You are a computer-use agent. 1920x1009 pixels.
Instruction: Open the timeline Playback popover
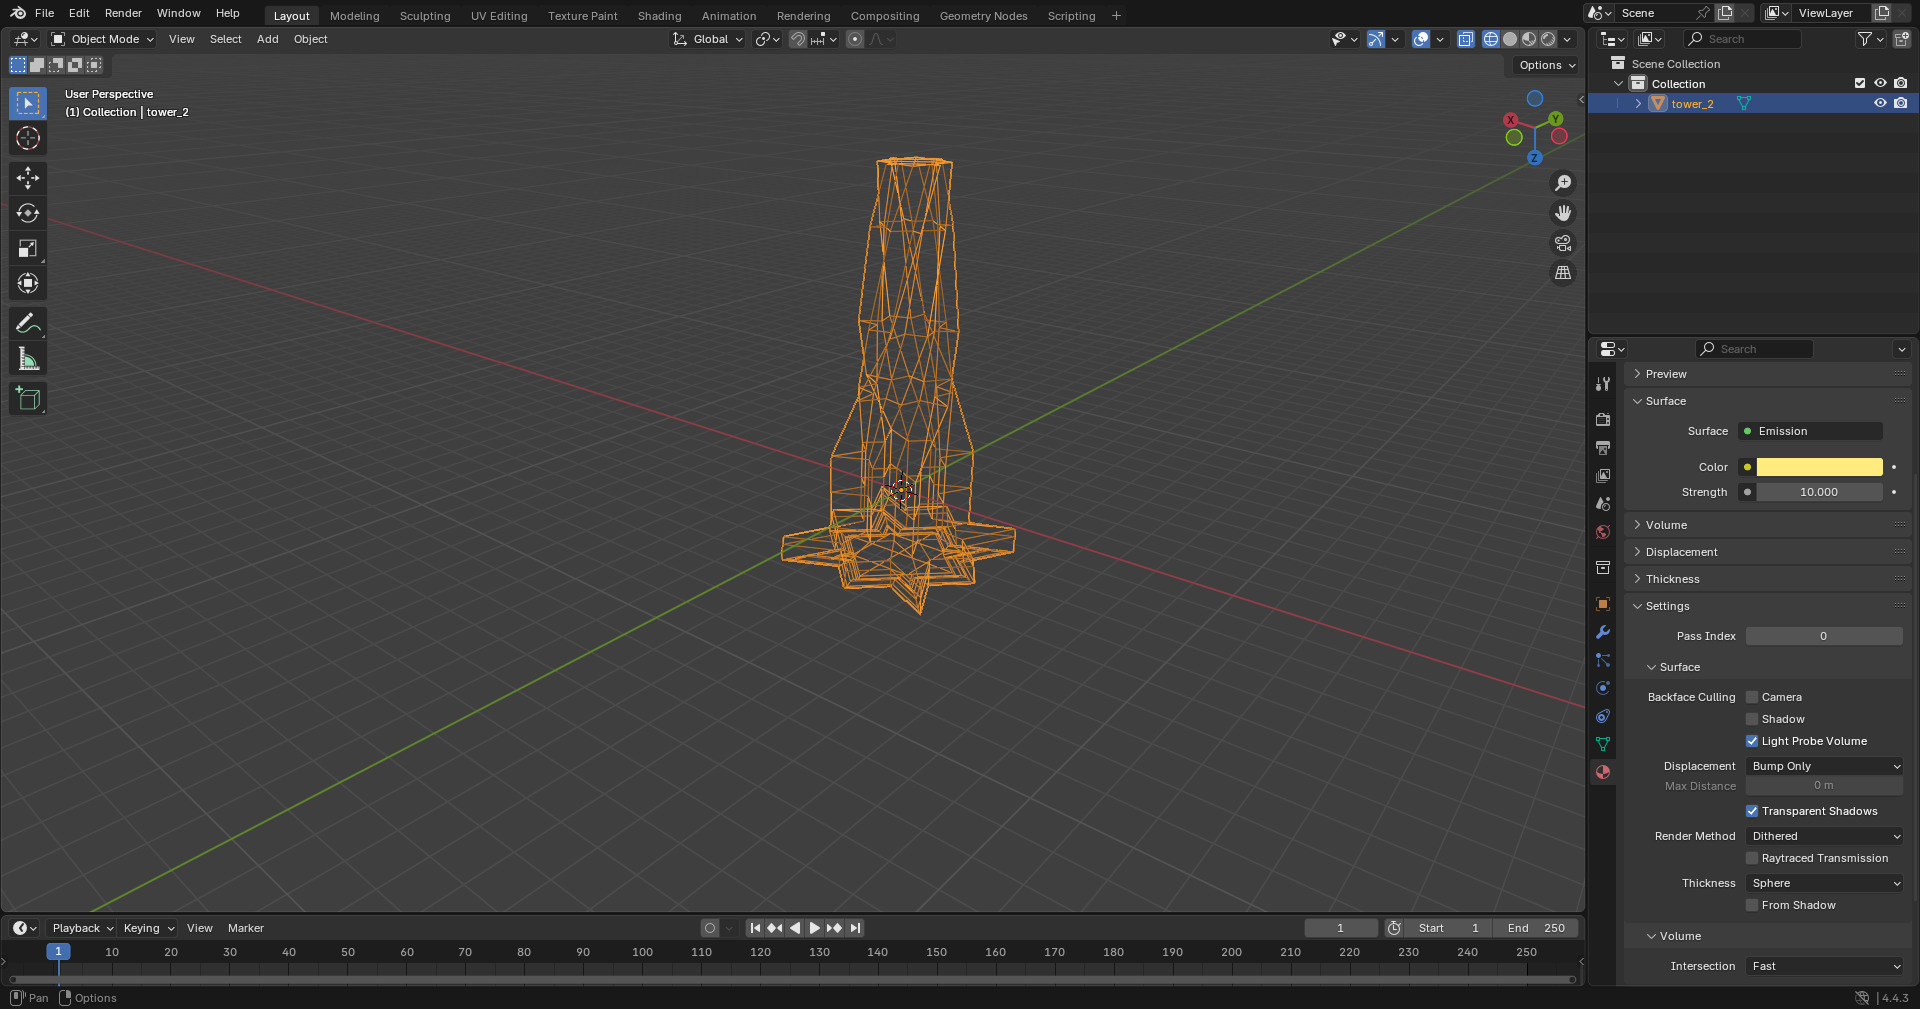point(81,928)
